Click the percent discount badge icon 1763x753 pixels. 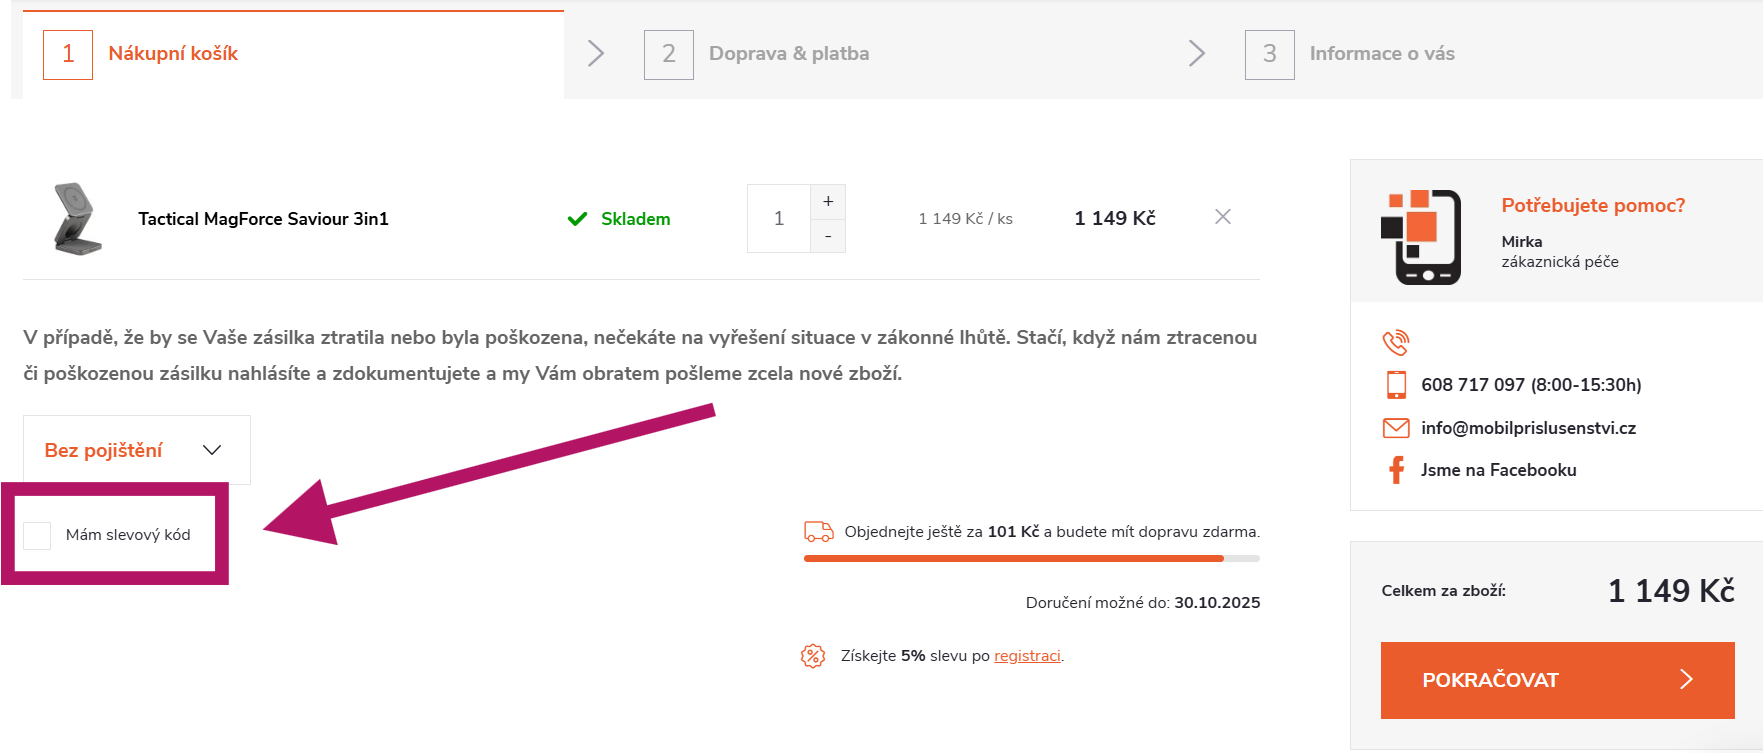click(x=812, y=656)
